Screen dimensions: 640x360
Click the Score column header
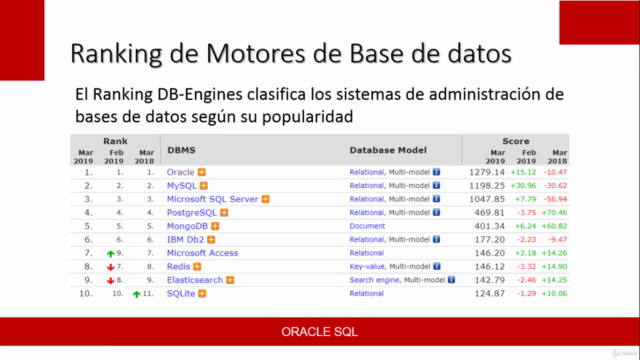pos(516,141)
